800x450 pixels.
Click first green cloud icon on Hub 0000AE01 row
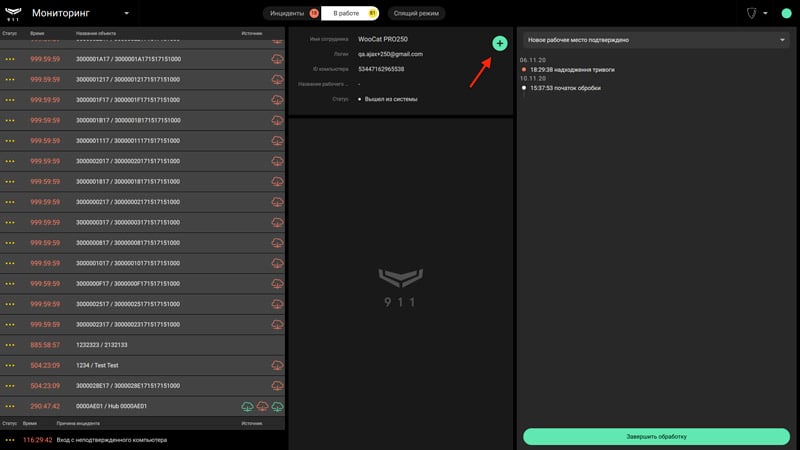tap(247, 406)
